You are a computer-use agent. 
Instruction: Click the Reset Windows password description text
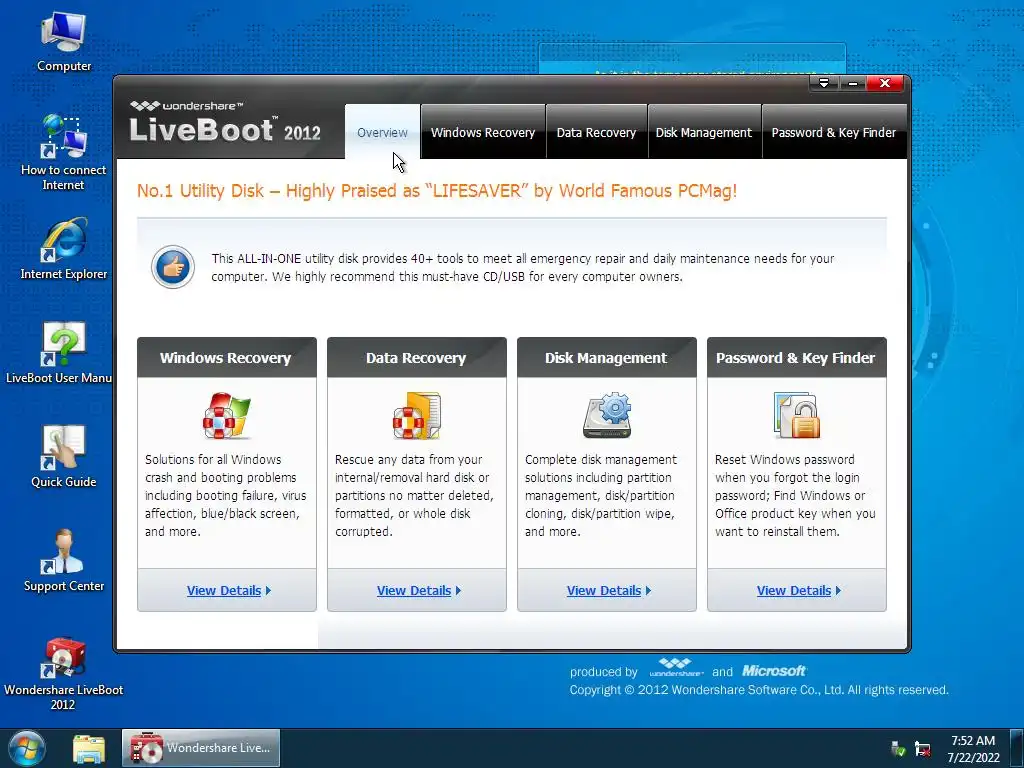point(795,496)
